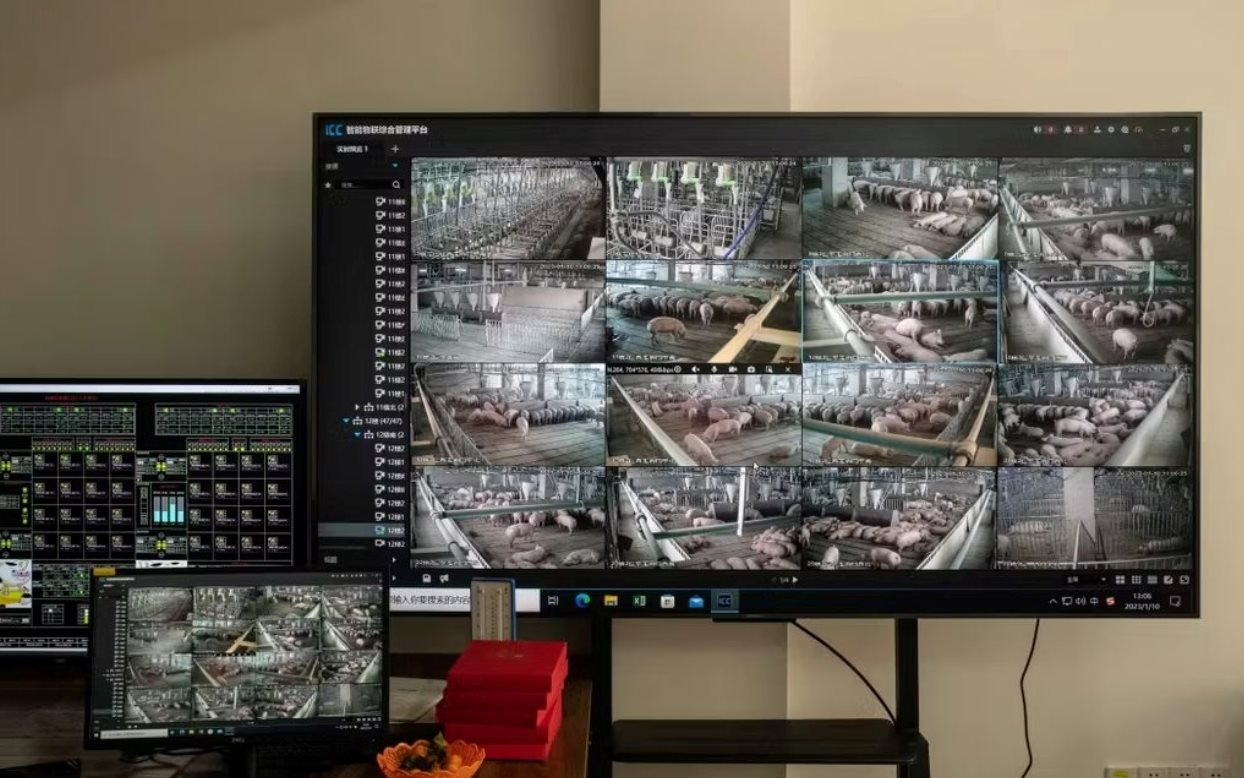Switch to the fullscreen layout icon at bottom right
The height and width of the screenshot is (778, 1244).
pos(1184,579)
